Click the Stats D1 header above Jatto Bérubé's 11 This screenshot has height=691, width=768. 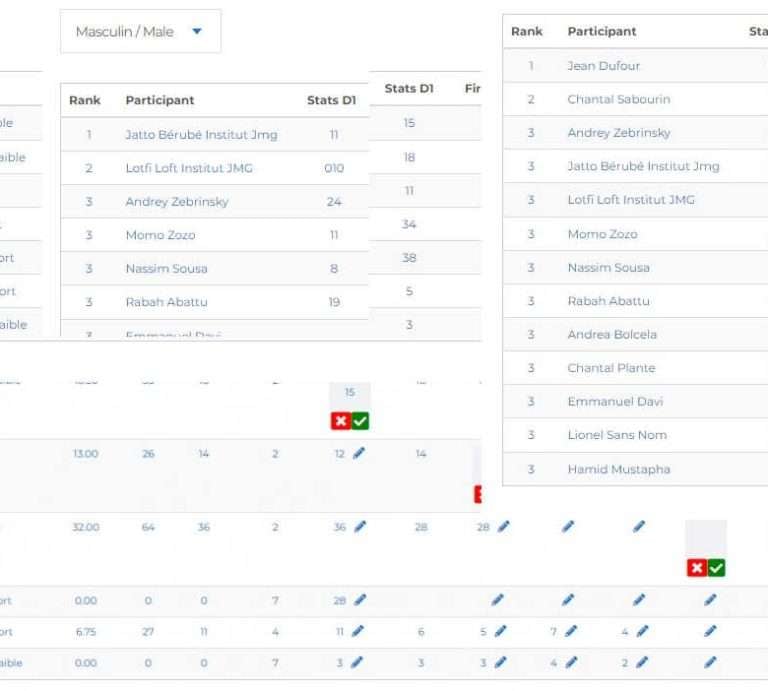point(331,100)
